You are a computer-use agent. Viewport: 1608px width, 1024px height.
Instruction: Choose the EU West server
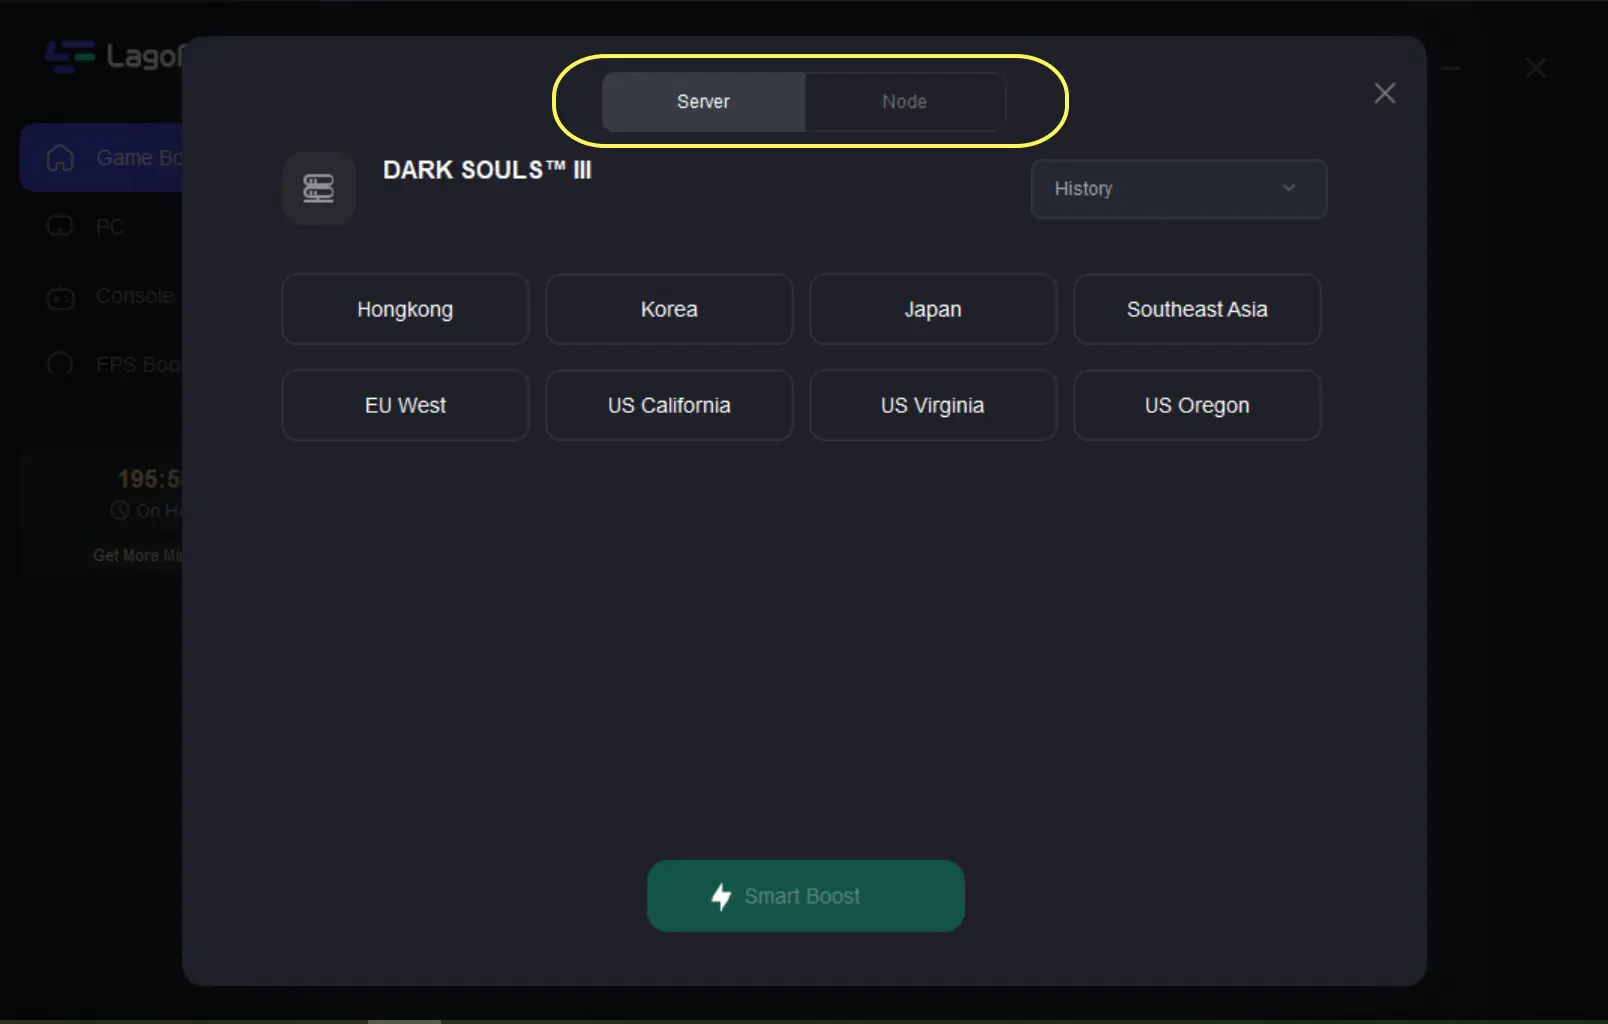(x=405, y=406)
